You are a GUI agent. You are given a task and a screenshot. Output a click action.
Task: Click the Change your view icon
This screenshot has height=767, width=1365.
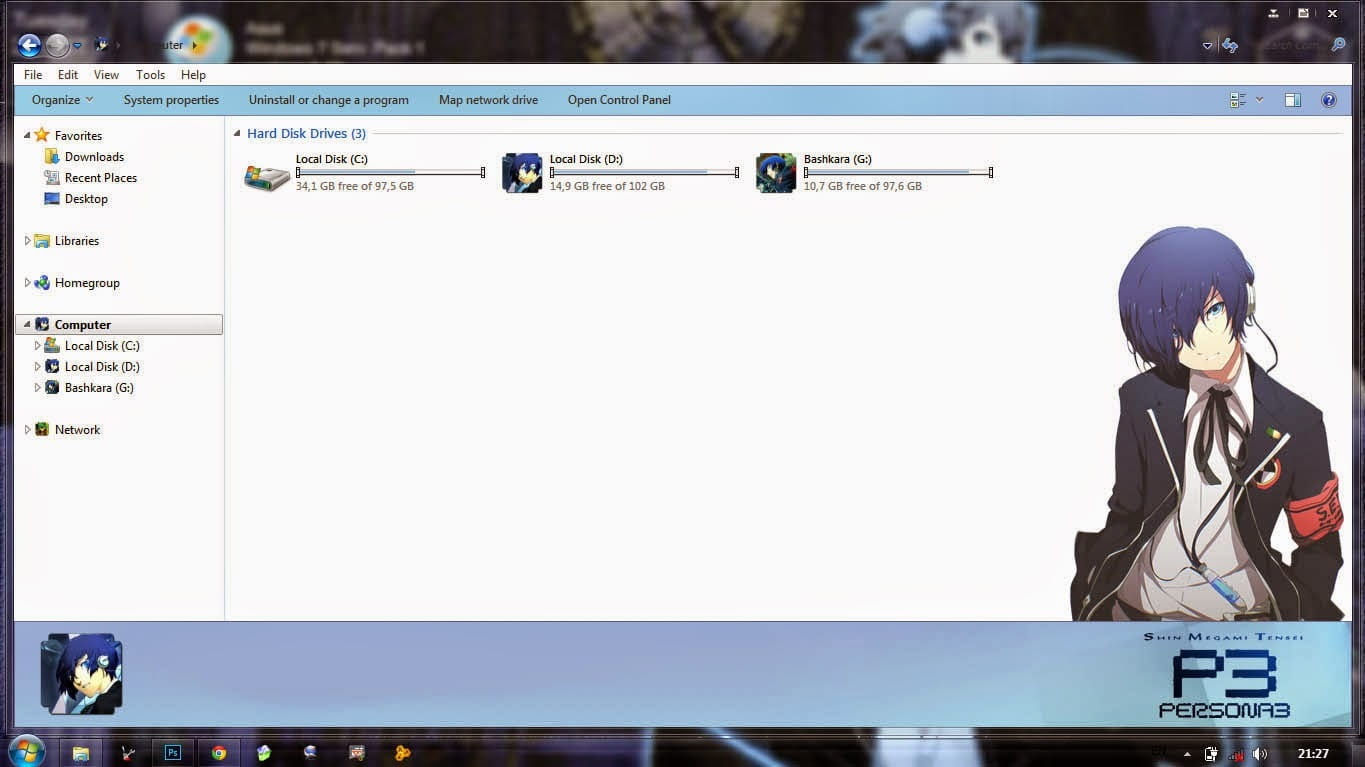[x=1238, y=100]
